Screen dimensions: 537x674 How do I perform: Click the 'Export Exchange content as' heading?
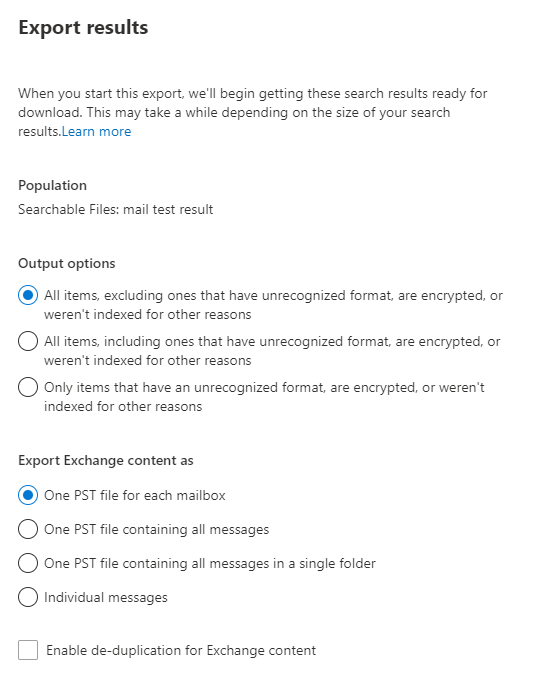coord(106,460)
